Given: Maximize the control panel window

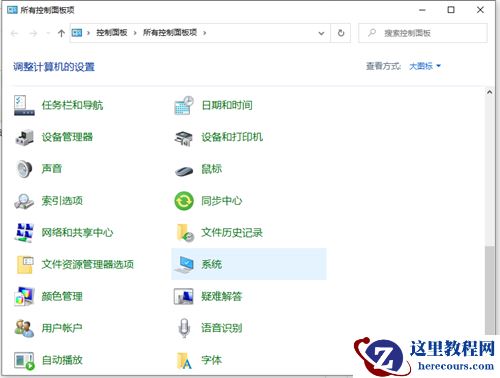Looking at the screenshot, I should pos(451,10).
